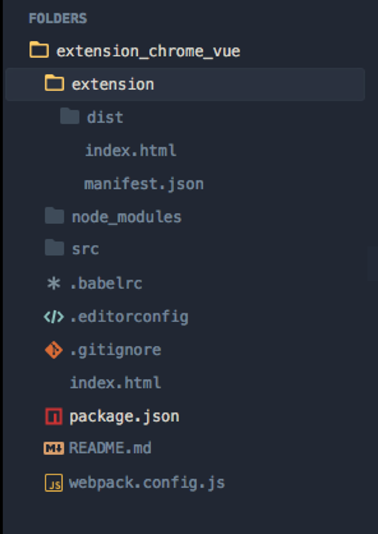Click the open extension folder icon
378x534 pixels.
54,83
